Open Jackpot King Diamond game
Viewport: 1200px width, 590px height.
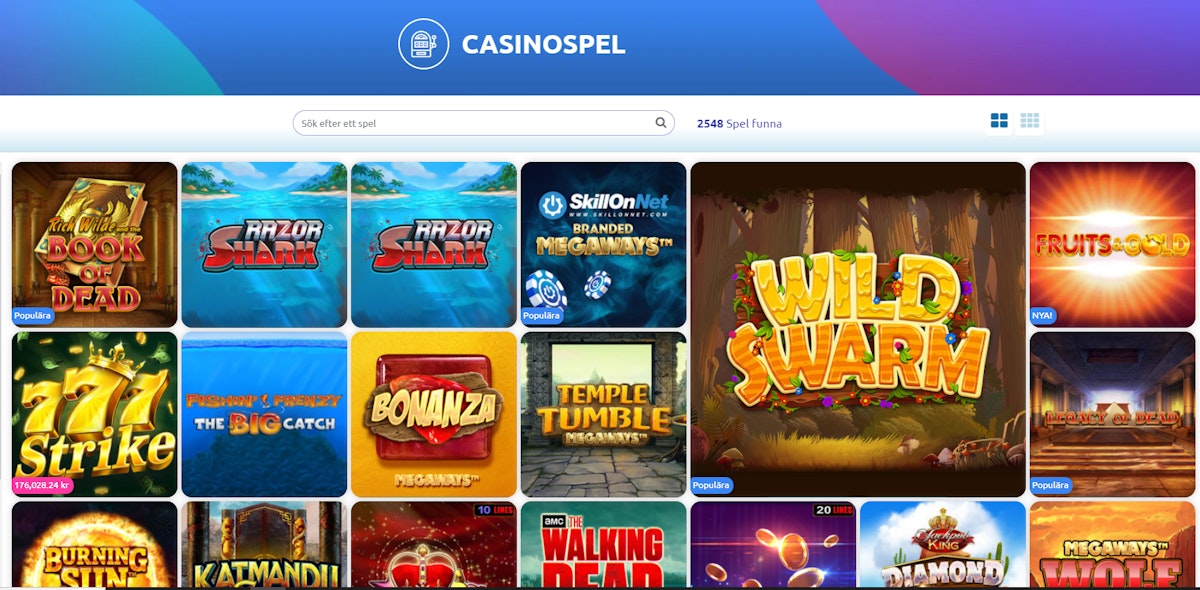coord(942,545)
